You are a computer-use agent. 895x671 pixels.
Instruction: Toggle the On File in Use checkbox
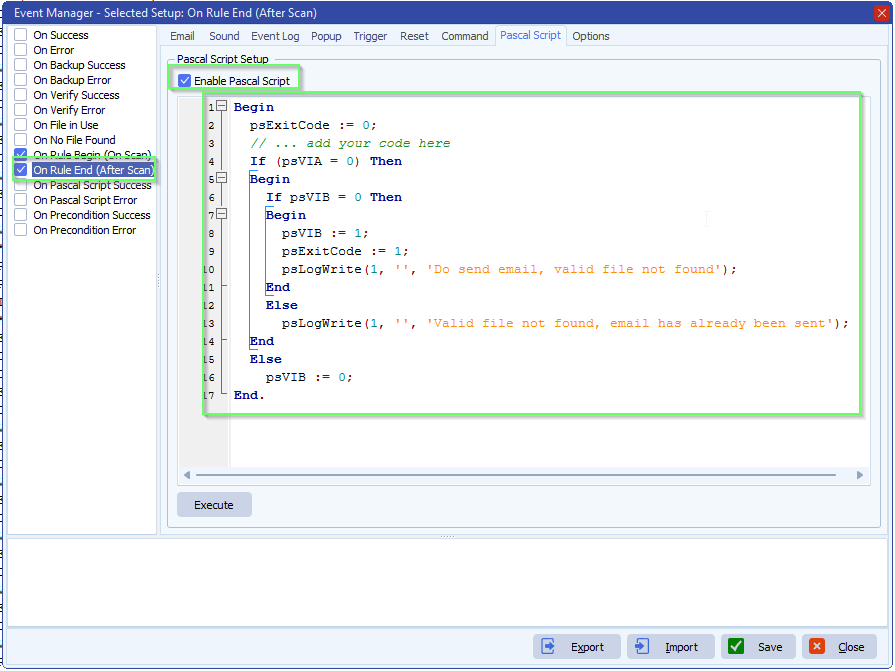21,125
